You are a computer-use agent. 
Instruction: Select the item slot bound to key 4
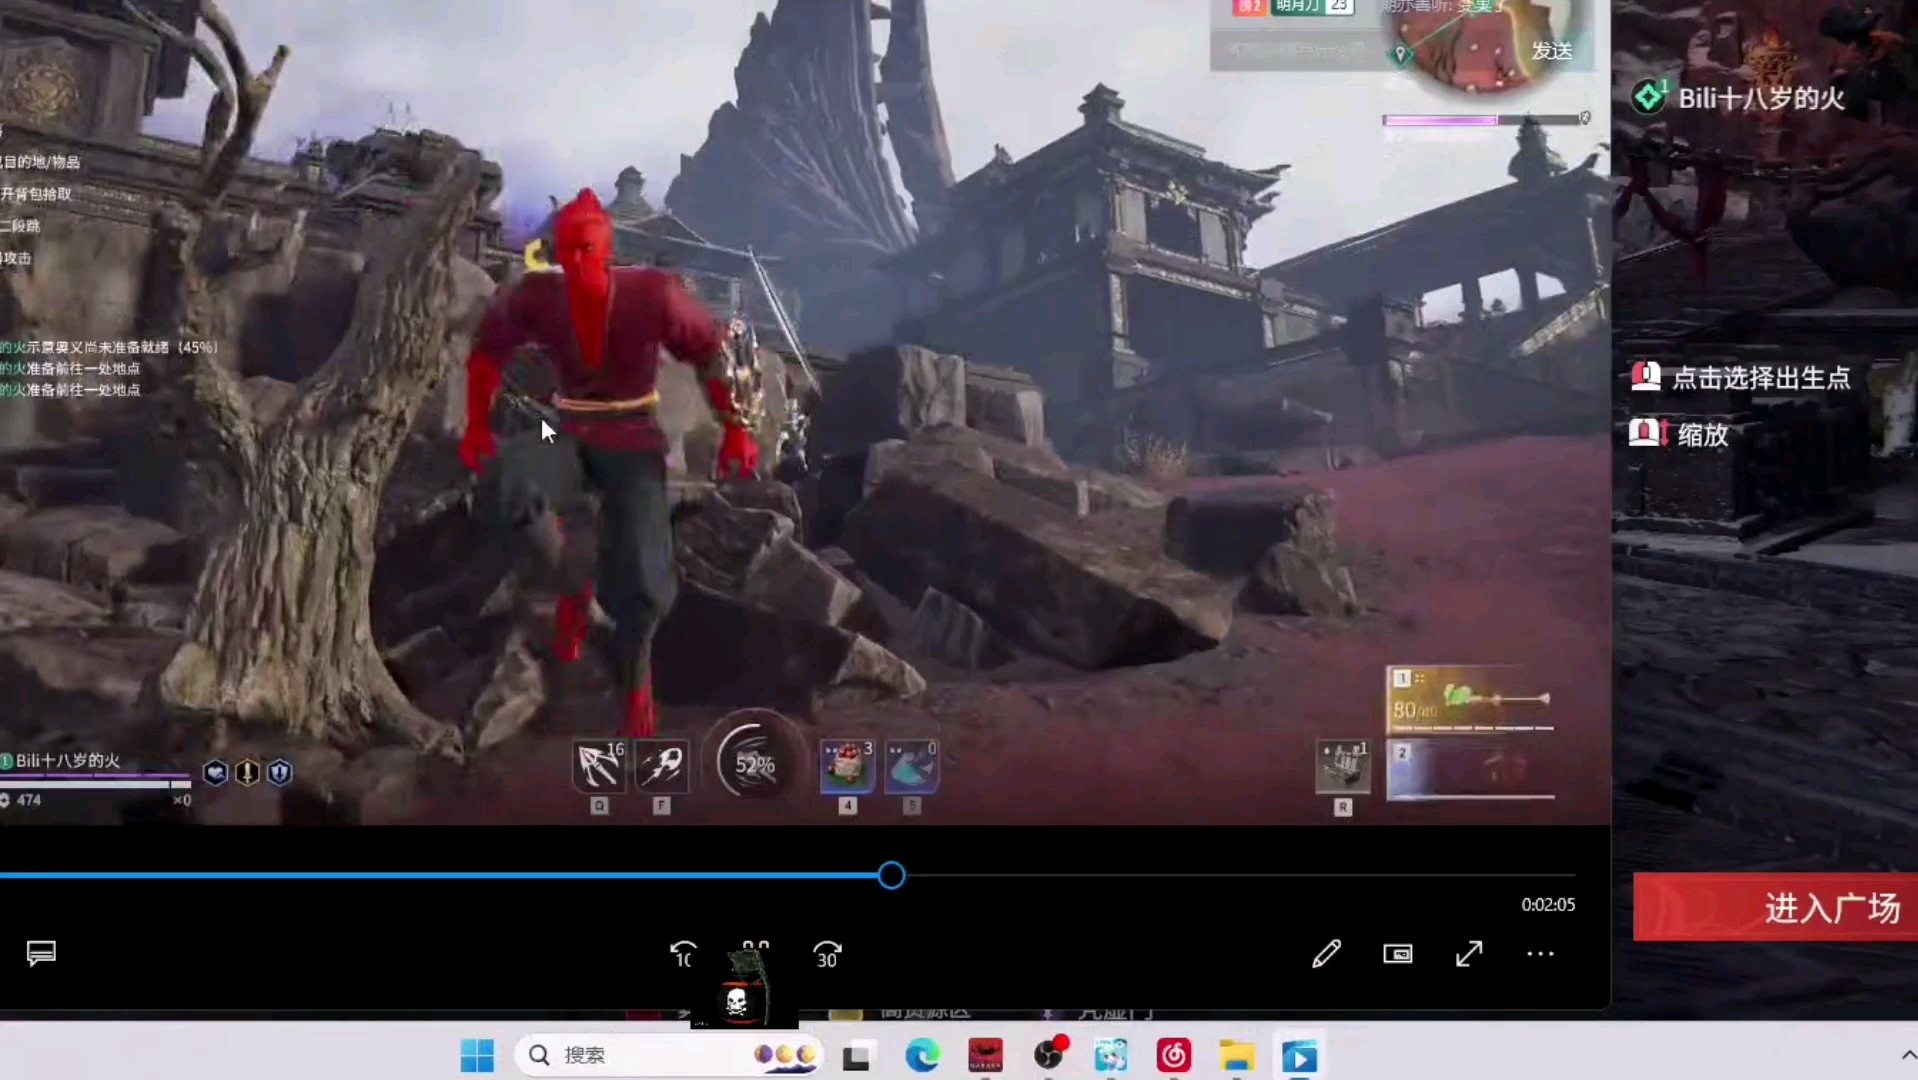(847, 766)
